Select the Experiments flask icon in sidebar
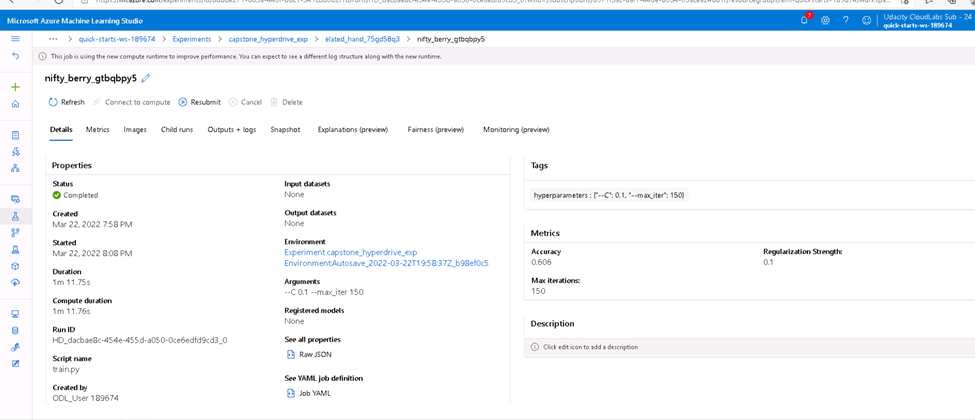The image size is (975, 420). click(16, 216)
